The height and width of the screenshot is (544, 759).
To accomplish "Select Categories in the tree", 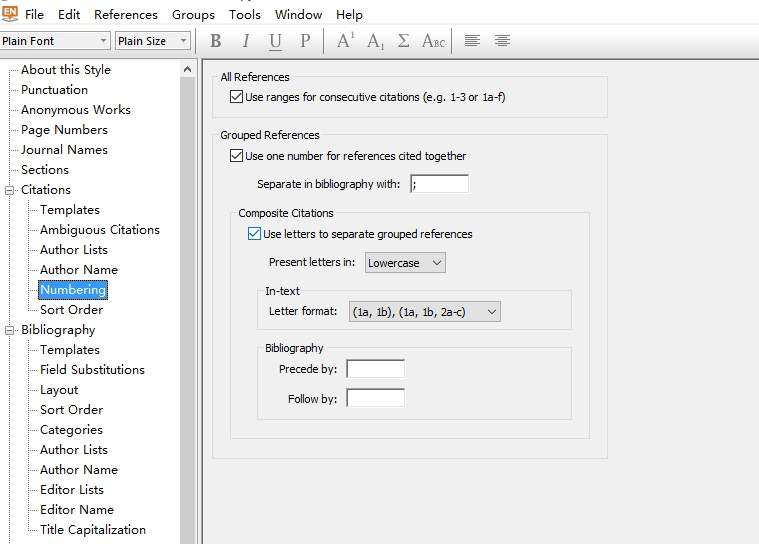I will [71, 430].
